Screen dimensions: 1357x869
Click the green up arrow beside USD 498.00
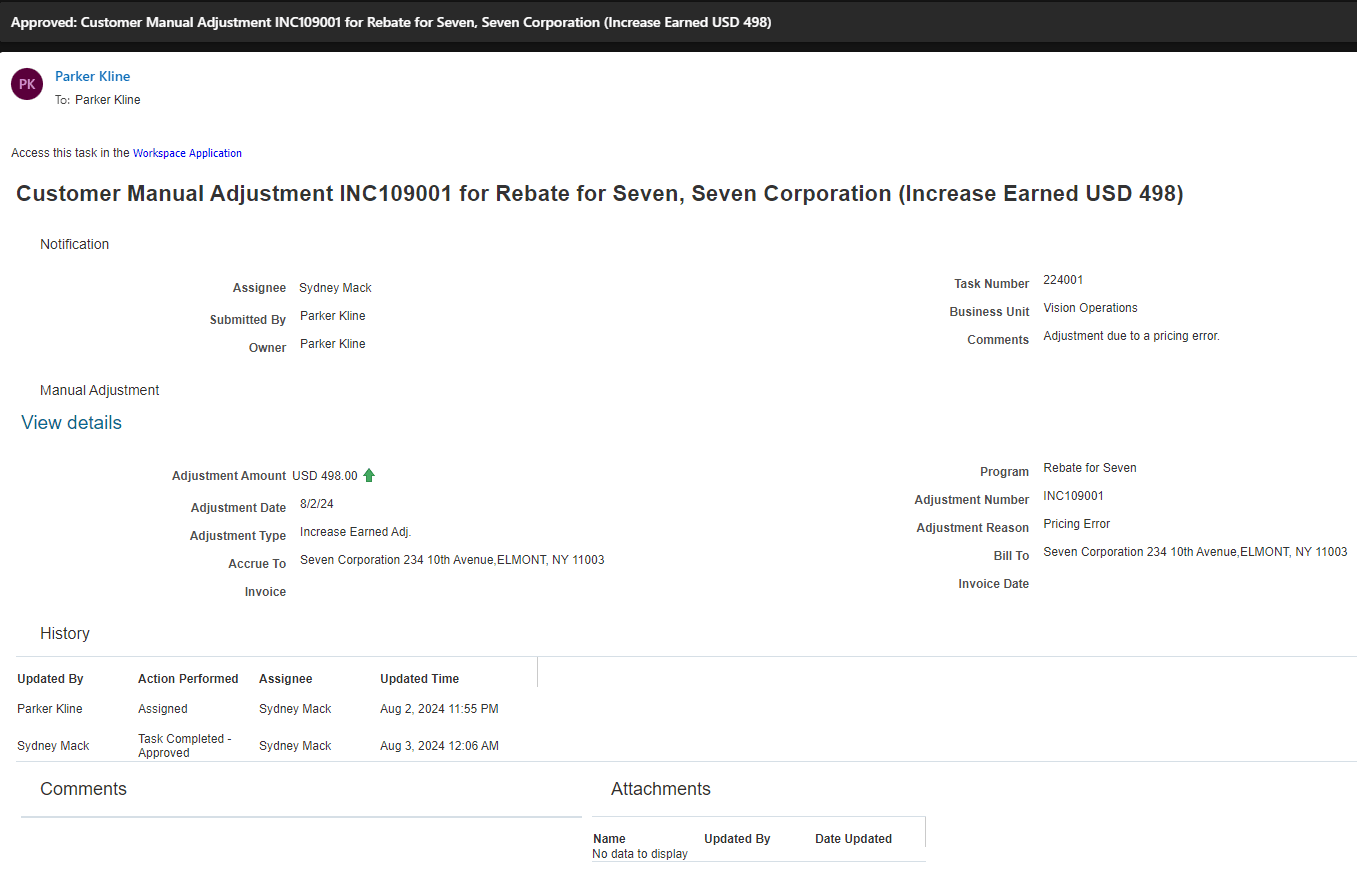point(369,475)
